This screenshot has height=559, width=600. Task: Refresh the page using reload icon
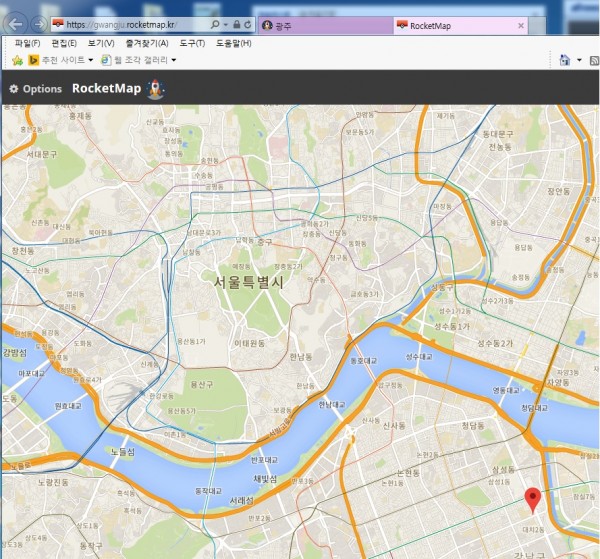248,23
